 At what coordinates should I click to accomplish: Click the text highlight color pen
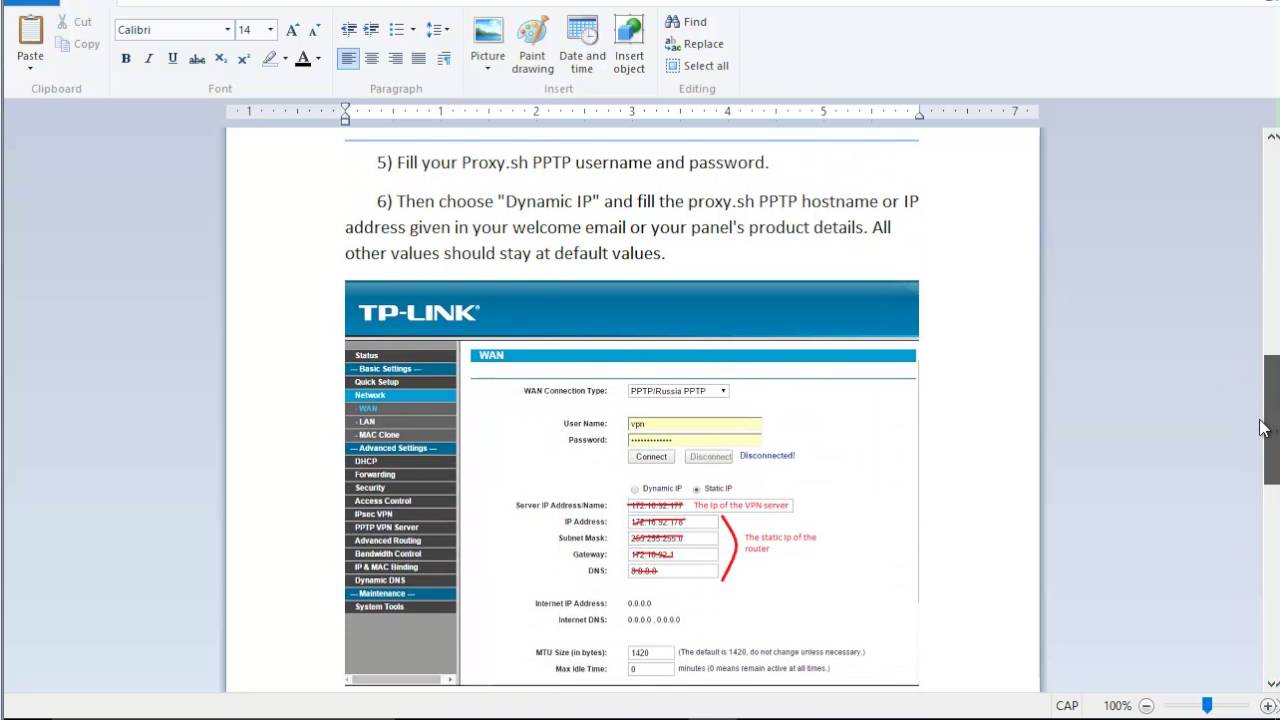(269, 59)
